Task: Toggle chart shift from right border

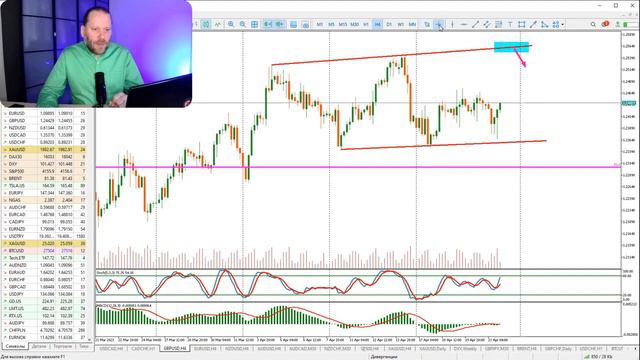Action: coord(280,24)
